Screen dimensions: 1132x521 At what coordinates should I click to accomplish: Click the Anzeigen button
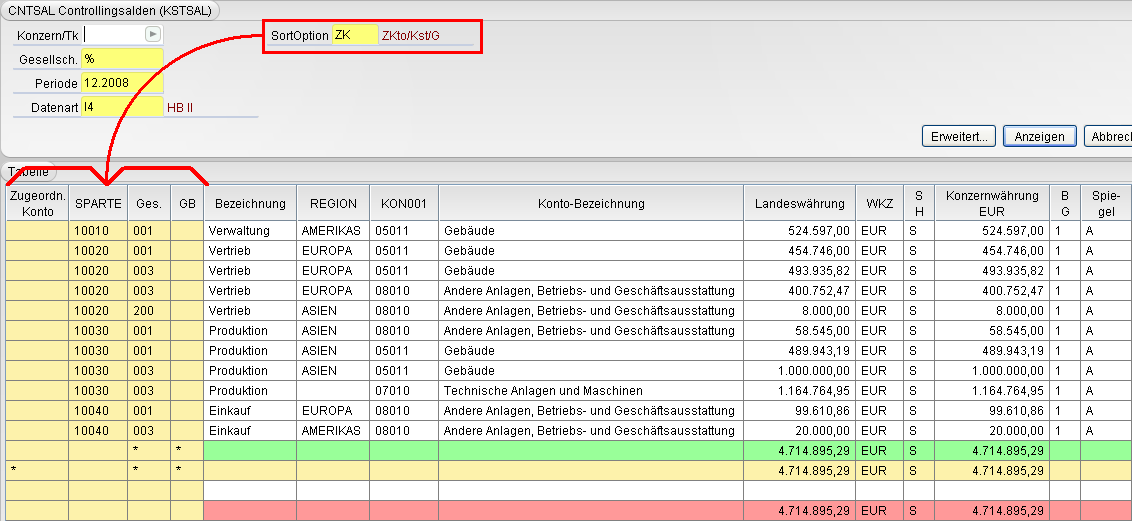1039,136
